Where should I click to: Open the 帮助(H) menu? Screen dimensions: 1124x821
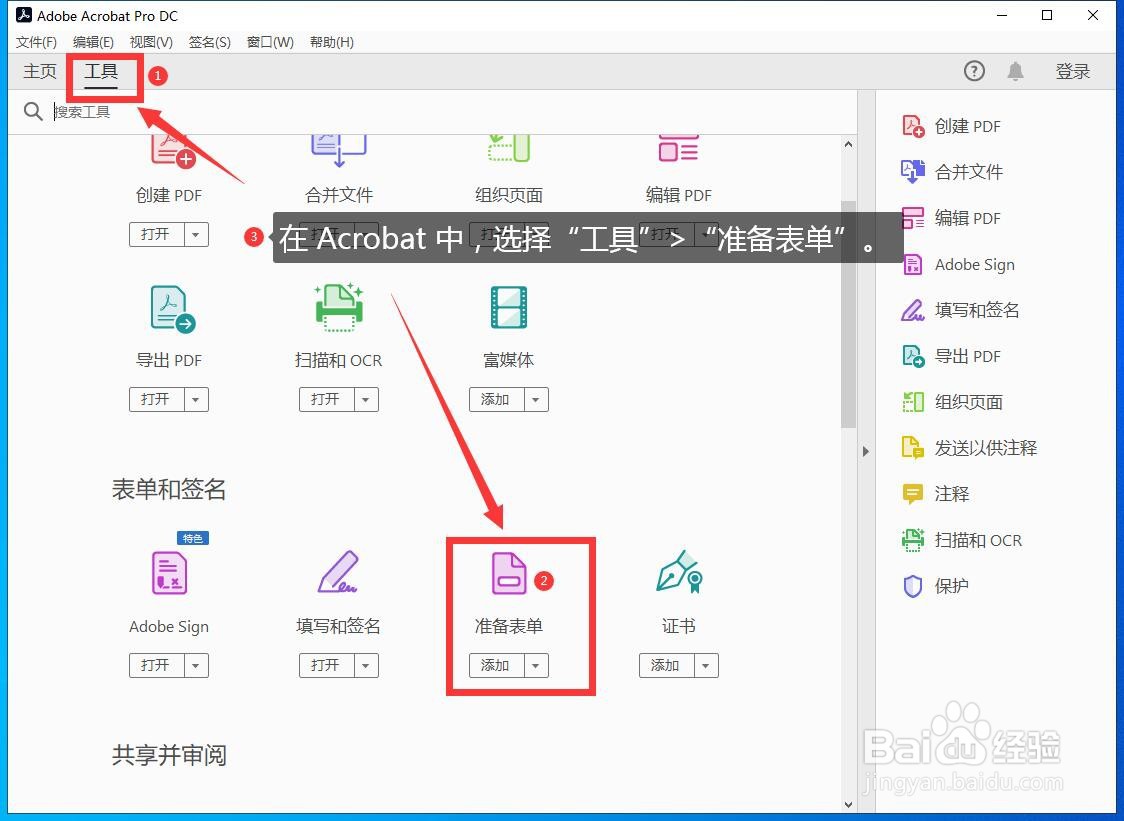click(x=332, y=42)
